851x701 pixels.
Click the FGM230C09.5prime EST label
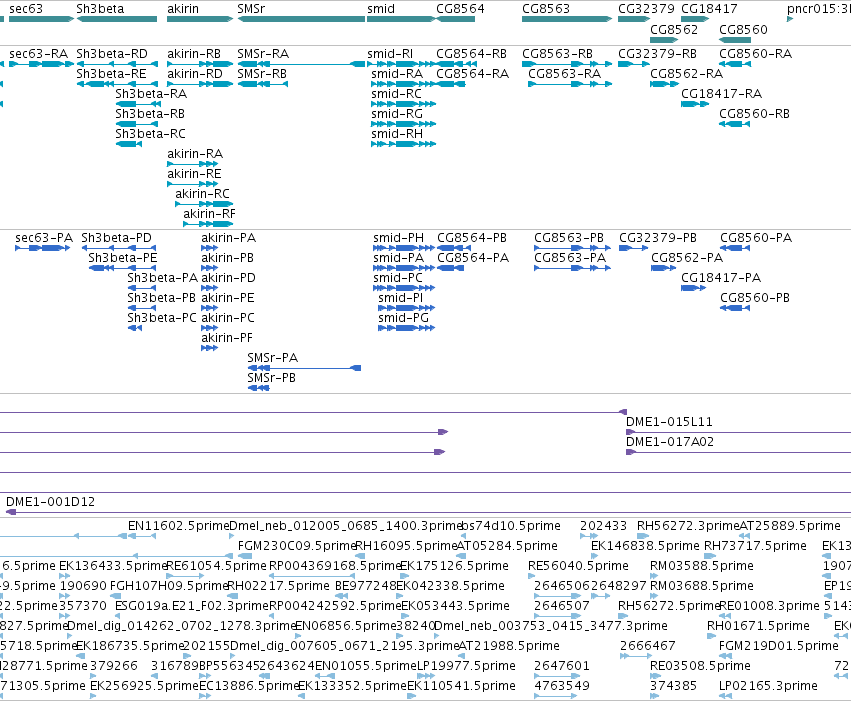click(x=297, y=546)
